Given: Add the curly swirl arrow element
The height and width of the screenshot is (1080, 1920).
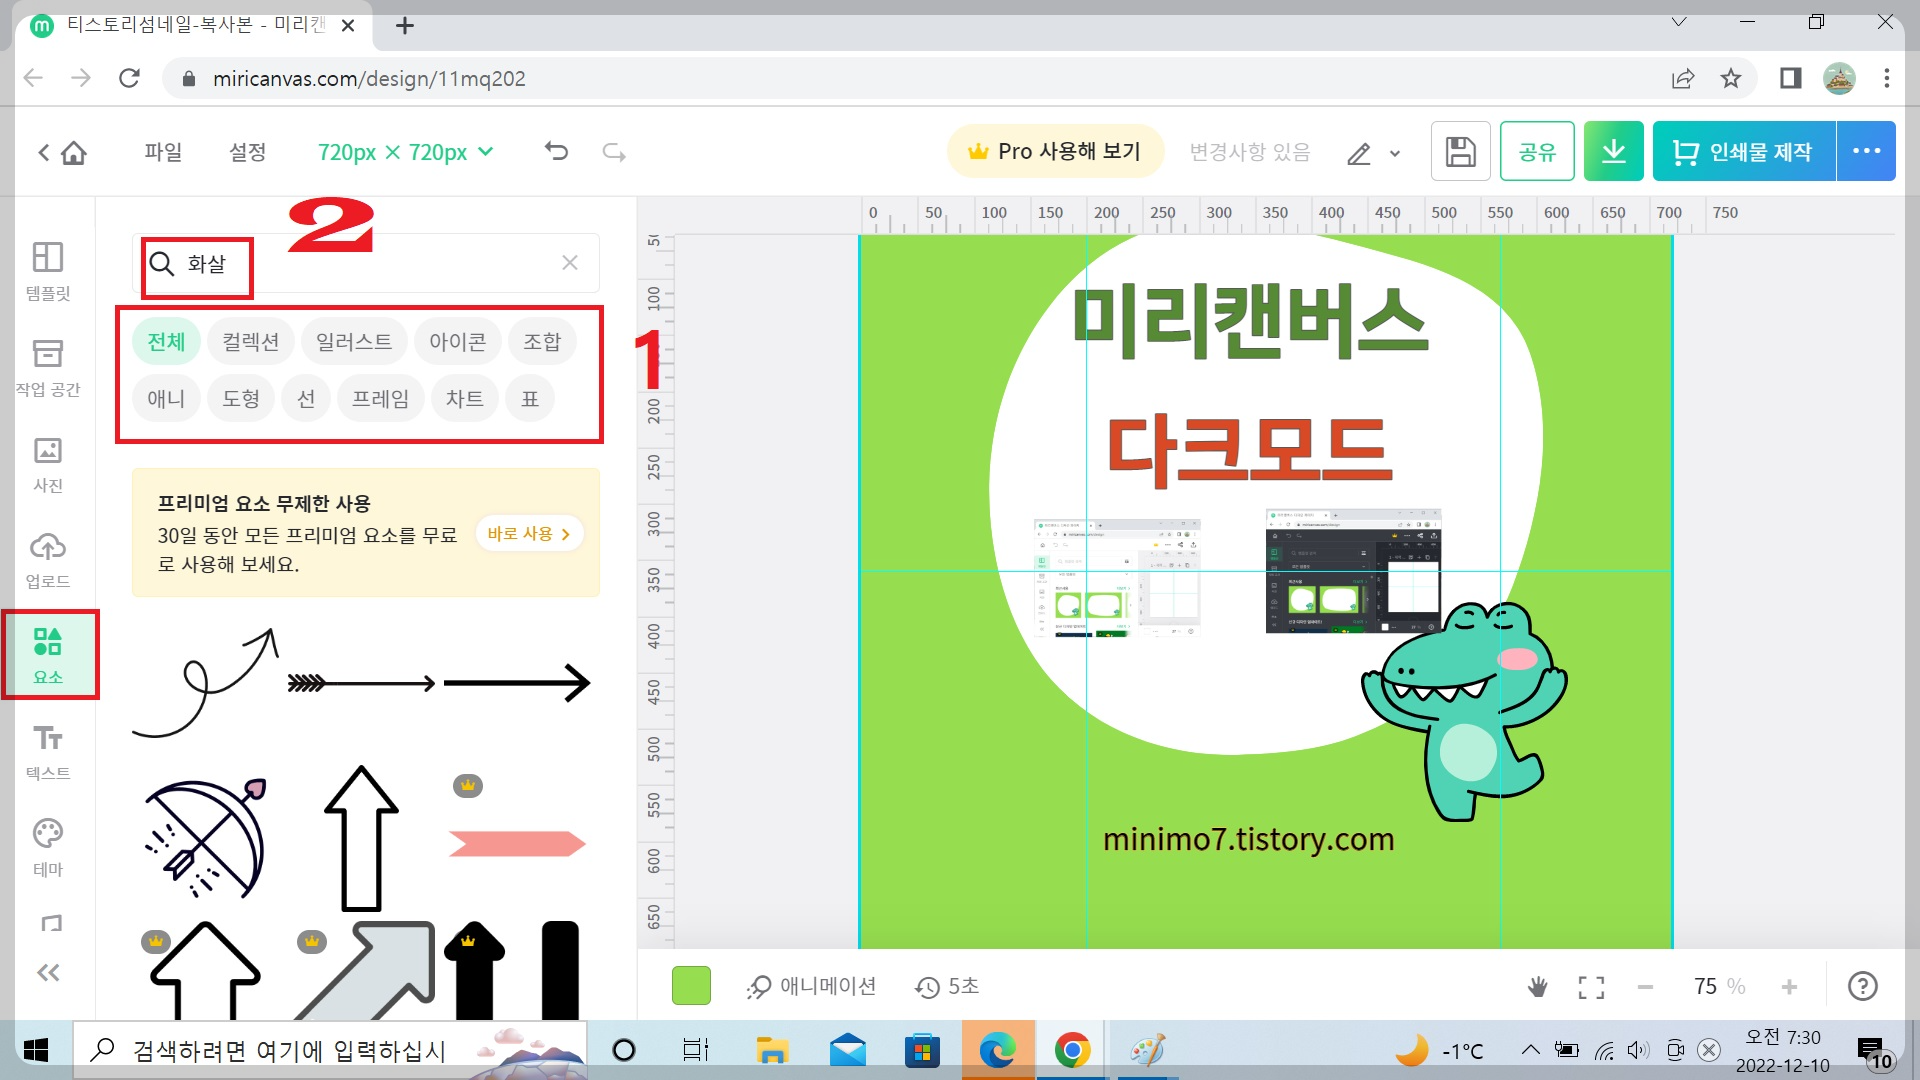Looking at the screenshot, I should point(205,683).
